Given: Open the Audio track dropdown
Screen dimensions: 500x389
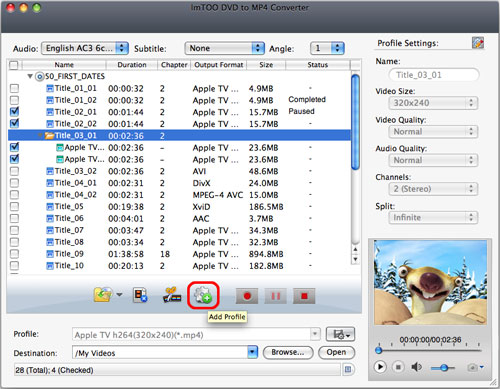Looking at the screenshot, I should (85, 48).
